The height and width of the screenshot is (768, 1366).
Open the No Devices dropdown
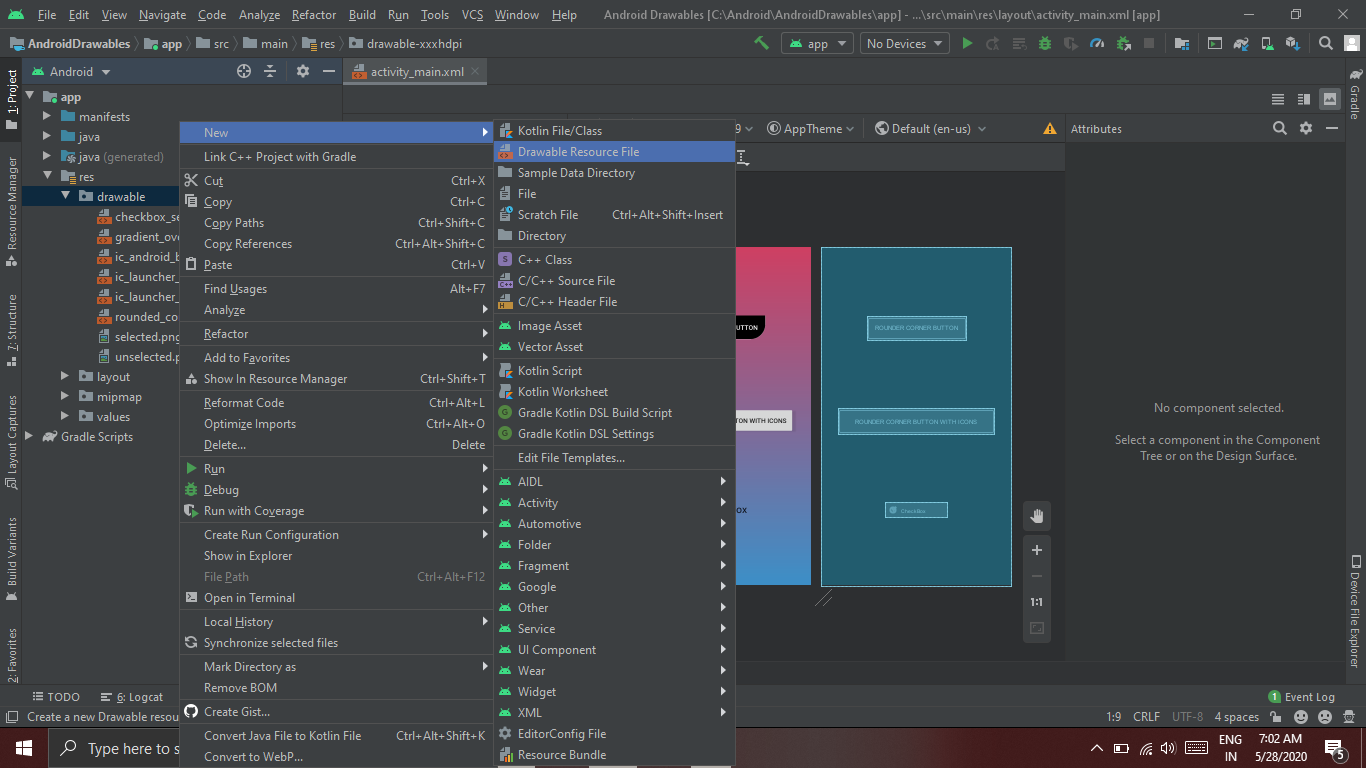[903, 43]
